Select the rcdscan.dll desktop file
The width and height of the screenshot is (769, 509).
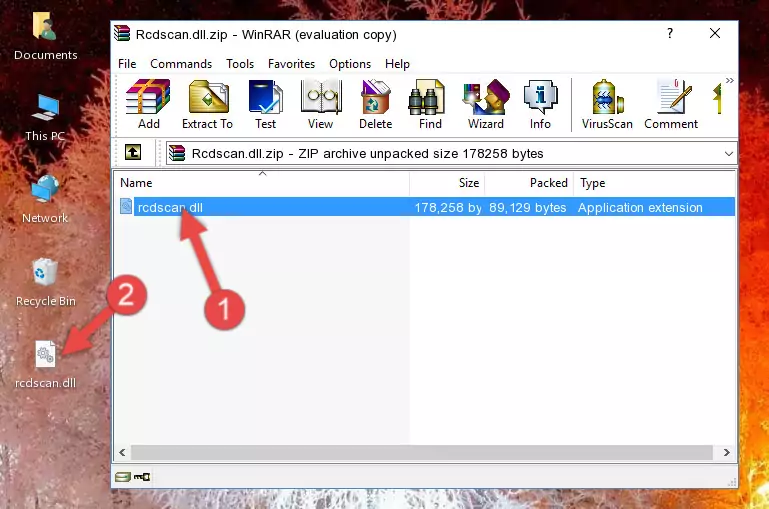(x=45, y=365)
